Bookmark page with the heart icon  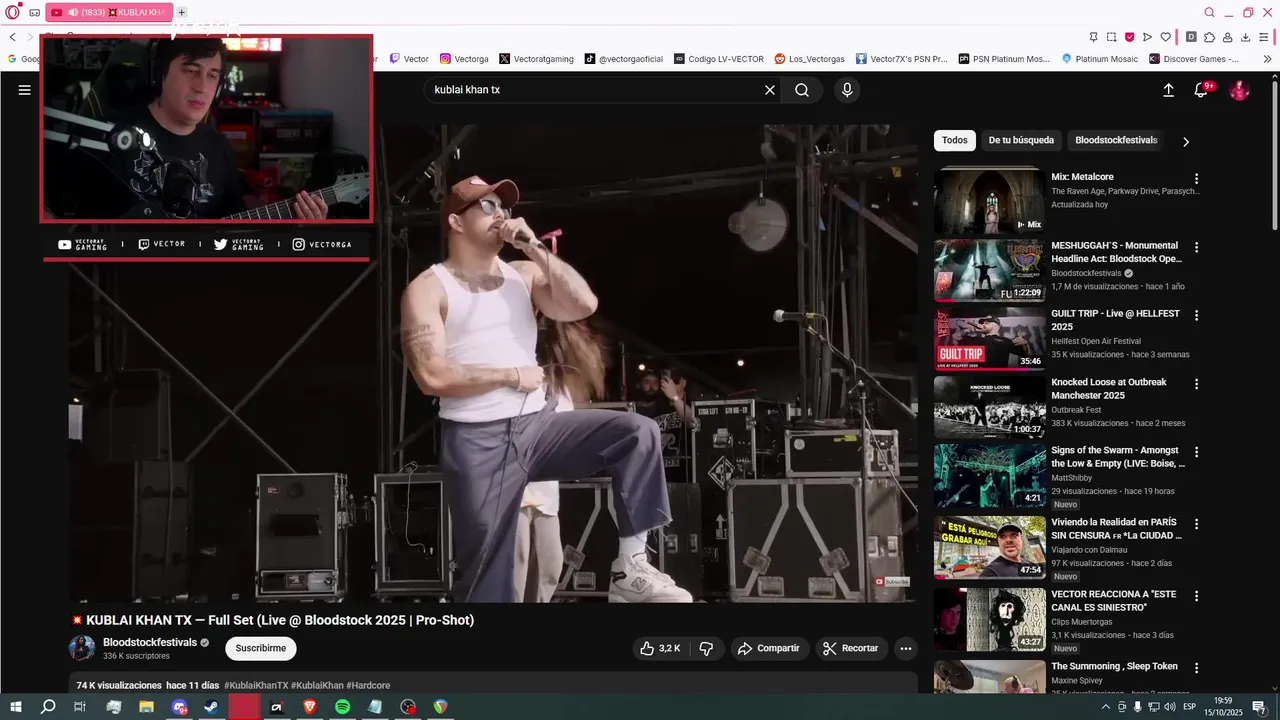tap(1165, 37)
